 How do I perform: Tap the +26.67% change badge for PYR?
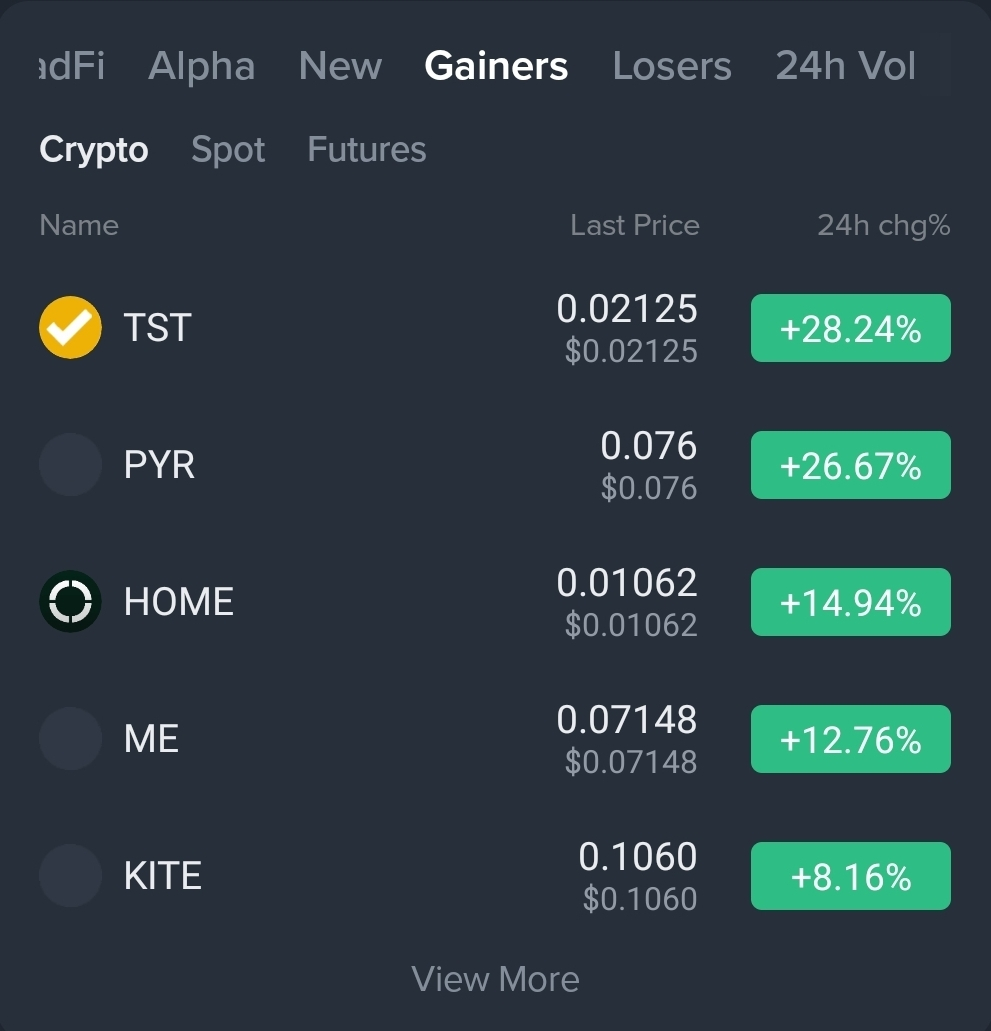click(x=851, y=465)
